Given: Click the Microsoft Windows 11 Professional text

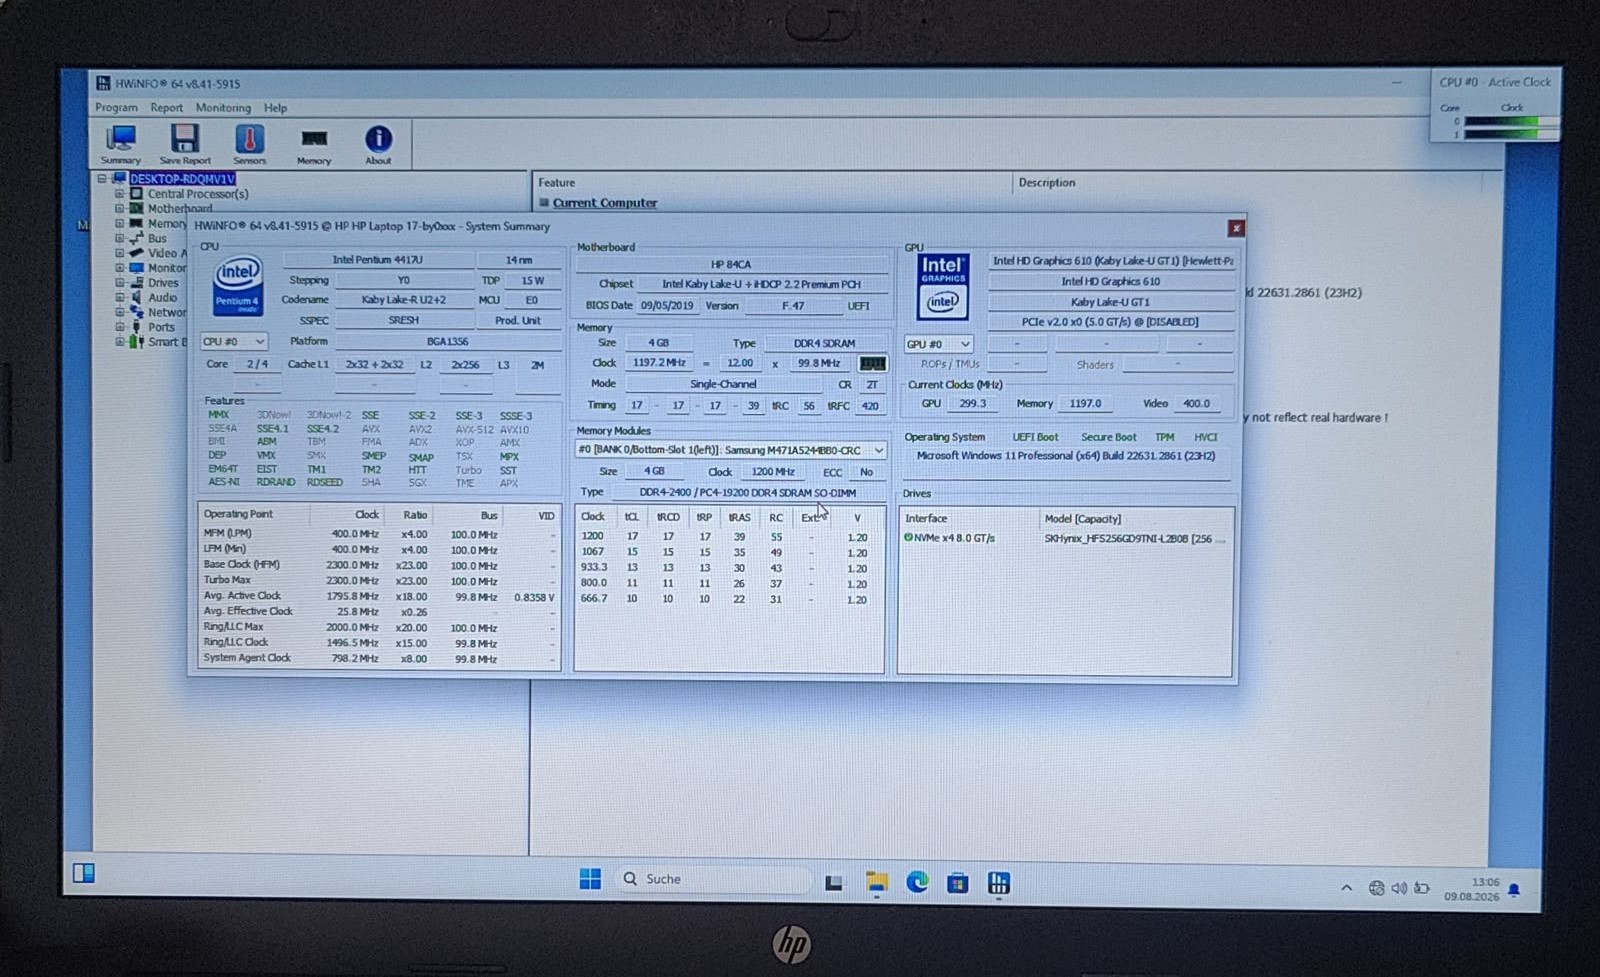Looking at the screenshot, I should tap(1066, 456).
